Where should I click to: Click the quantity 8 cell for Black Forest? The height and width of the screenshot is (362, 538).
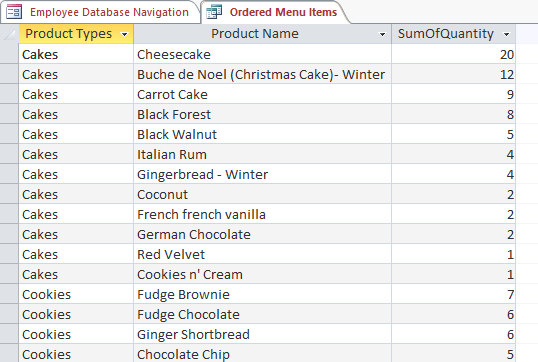[454, 114]
